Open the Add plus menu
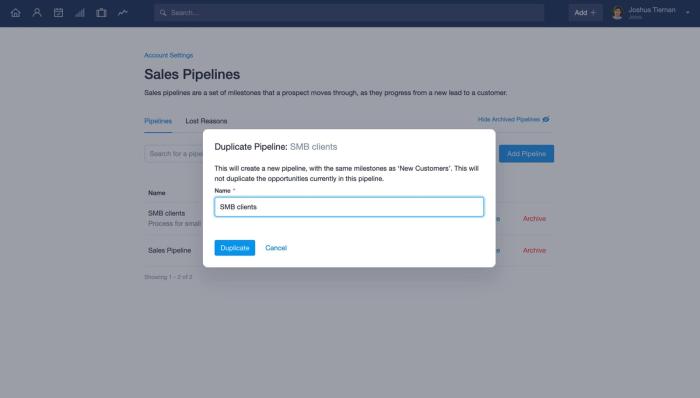Image resolution: width=700 pixels, height=398 pixels. point(585,13)
